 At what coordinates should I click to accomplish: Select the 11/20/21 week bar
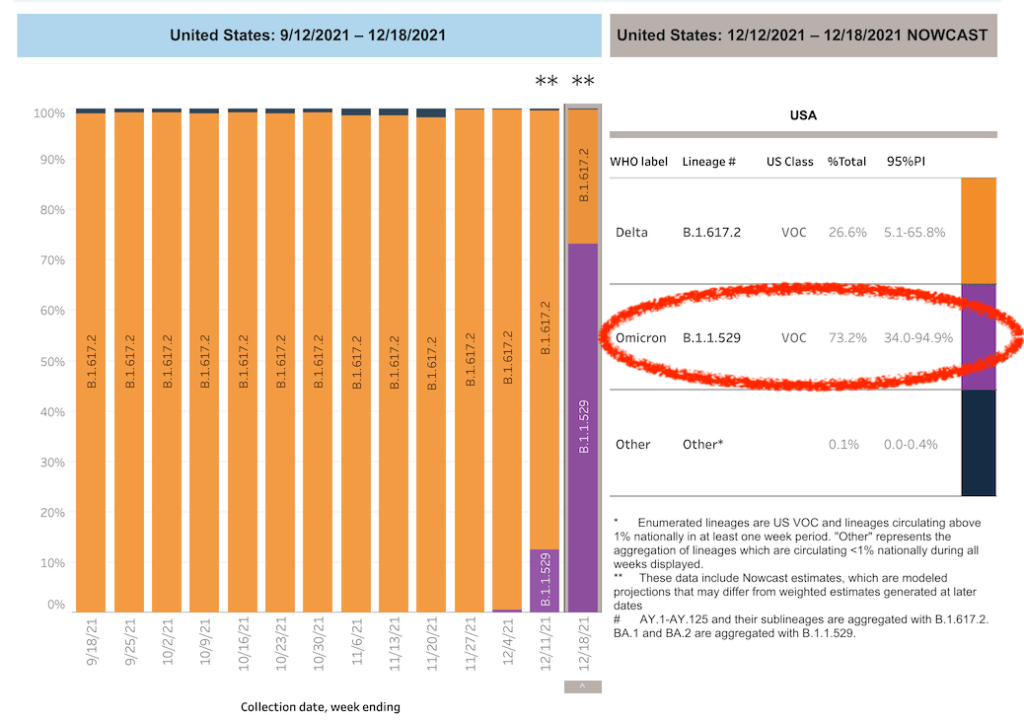tap(431, 360)
